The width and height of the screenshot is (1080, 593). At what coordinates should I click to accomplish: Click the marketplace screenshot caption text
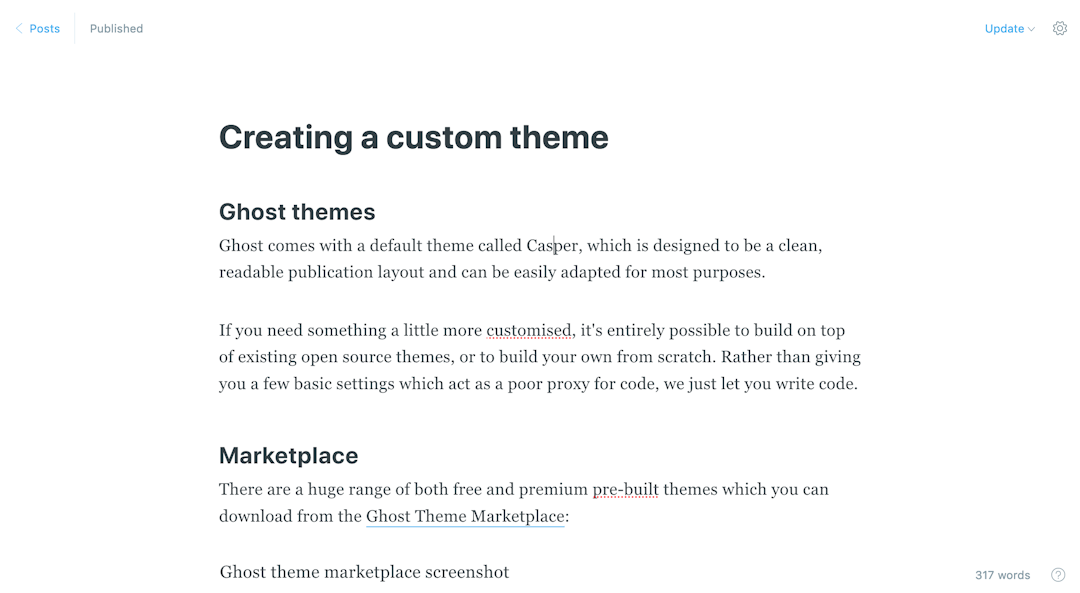click(x=364, y=571)
